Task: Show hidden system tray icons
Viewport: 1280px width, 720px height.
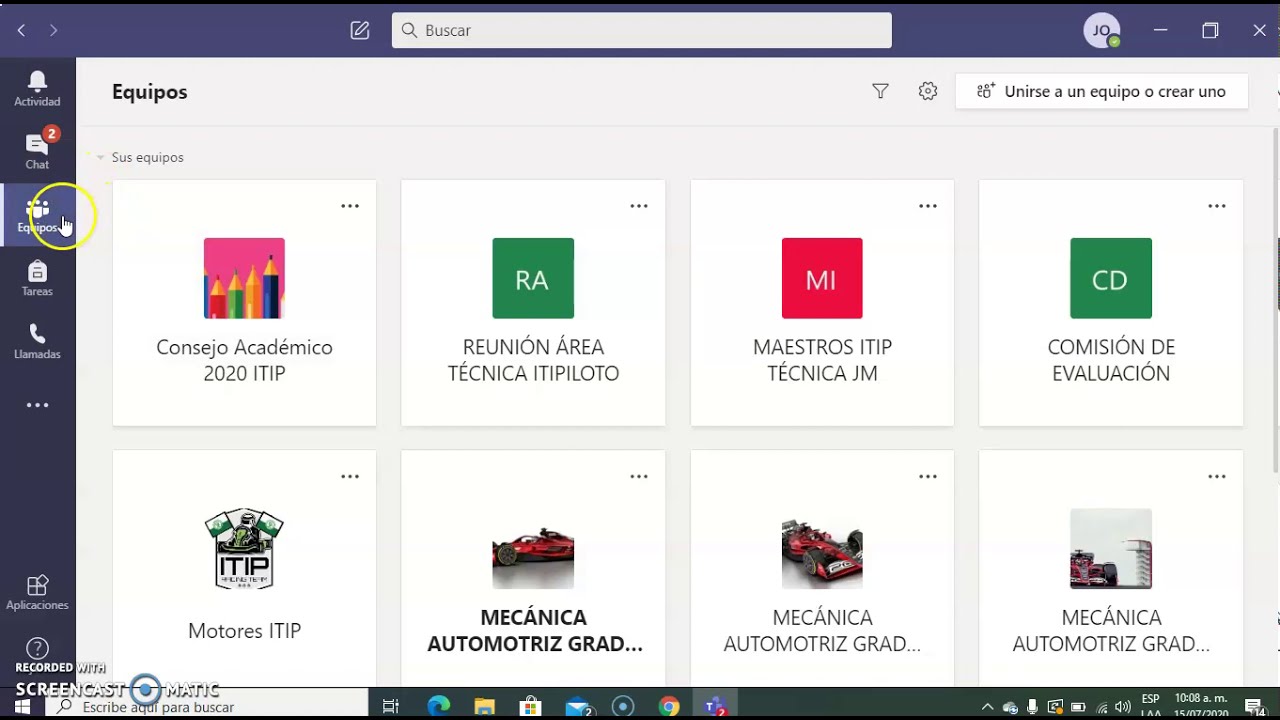Action: 988,707
